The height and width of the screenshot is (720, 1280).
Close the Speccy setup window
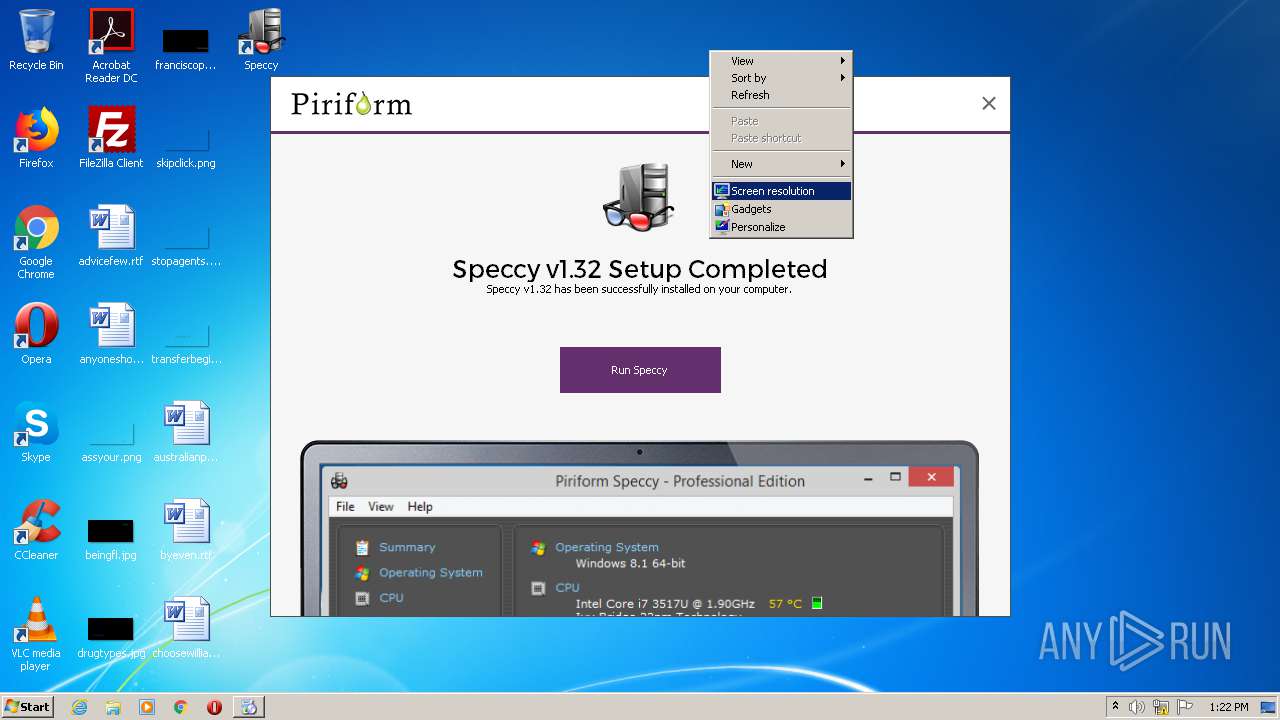989,103
